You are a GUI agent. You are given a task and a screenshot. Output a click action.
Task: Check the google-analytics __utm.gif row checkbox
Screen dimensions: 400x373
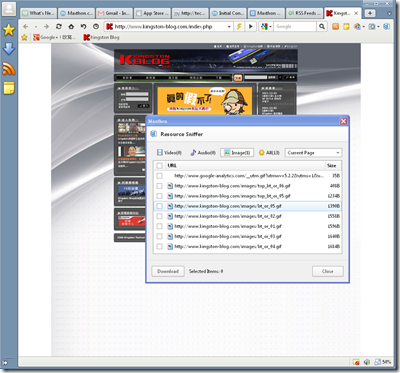[159, 176]
